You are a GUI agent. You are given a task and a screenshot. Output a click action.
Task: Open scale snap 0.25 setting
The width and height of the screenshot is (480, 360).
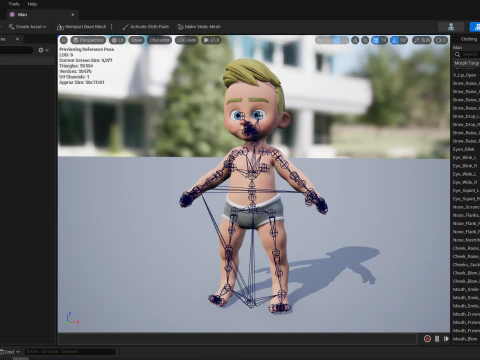click(x=422, y=40)
